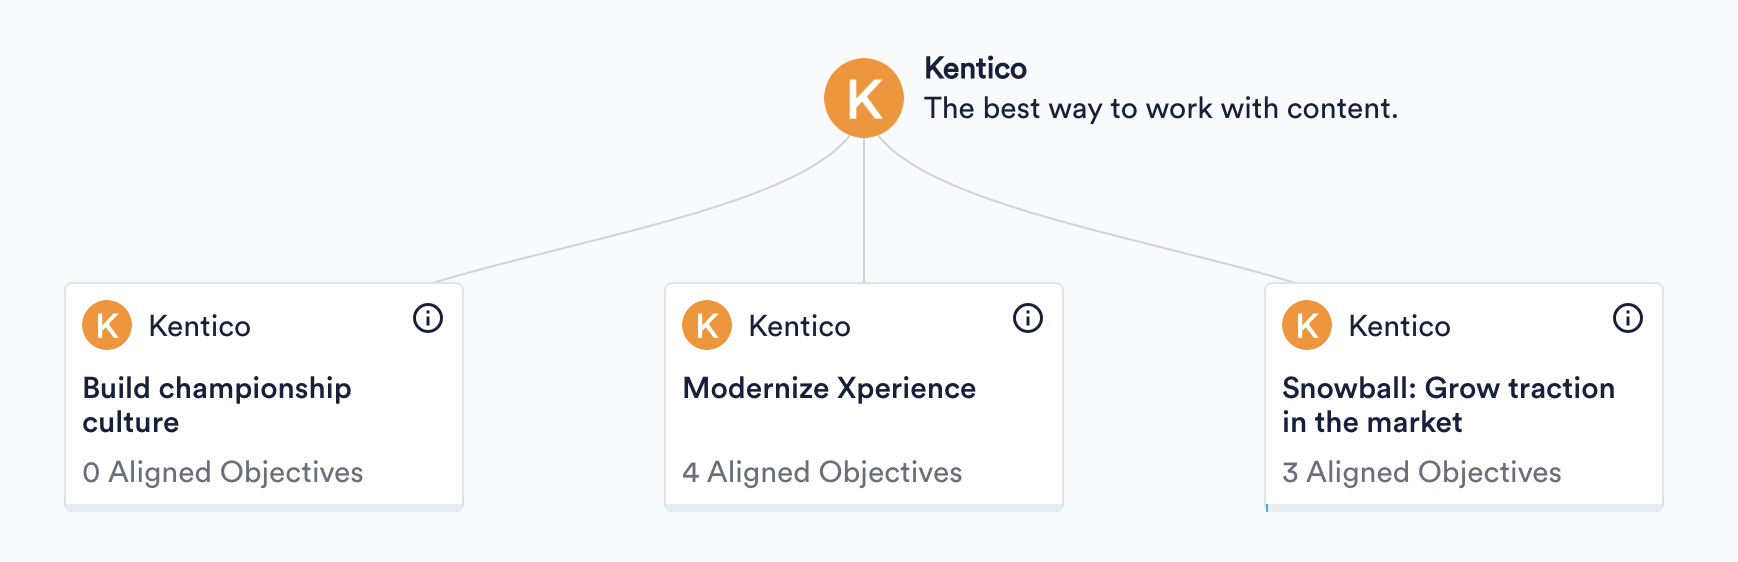Click Kentico avatar on Snowball card

(x=1307, y=325)
